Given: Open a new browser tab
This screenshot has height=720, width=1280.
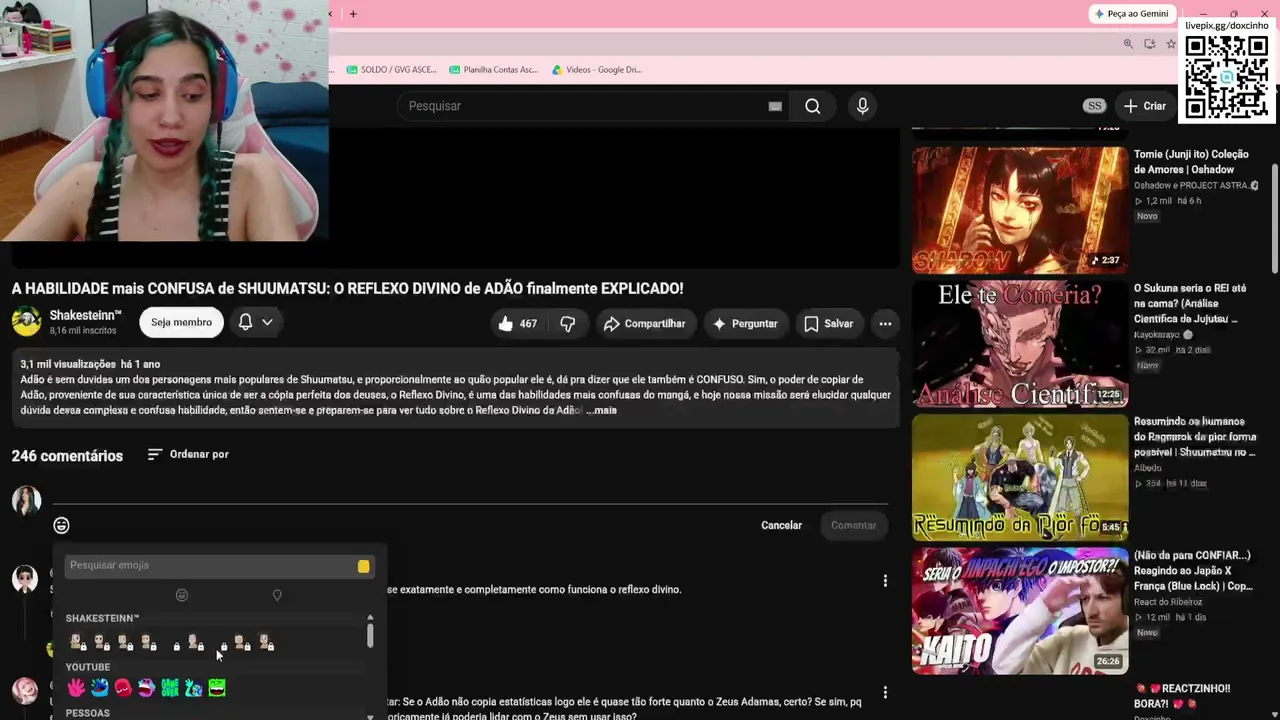Looking at the screenshot, I should click(x=353, y=14).
